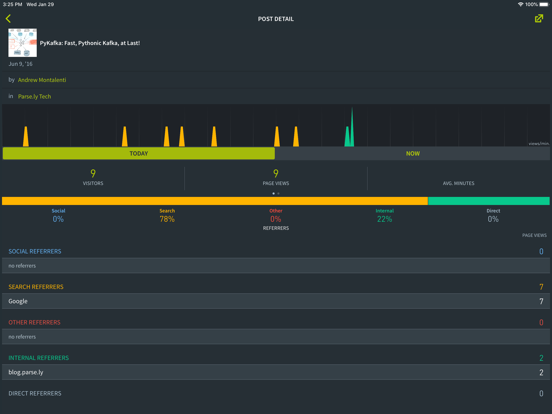Open author Andrew Montalenti link

[42, 80]
